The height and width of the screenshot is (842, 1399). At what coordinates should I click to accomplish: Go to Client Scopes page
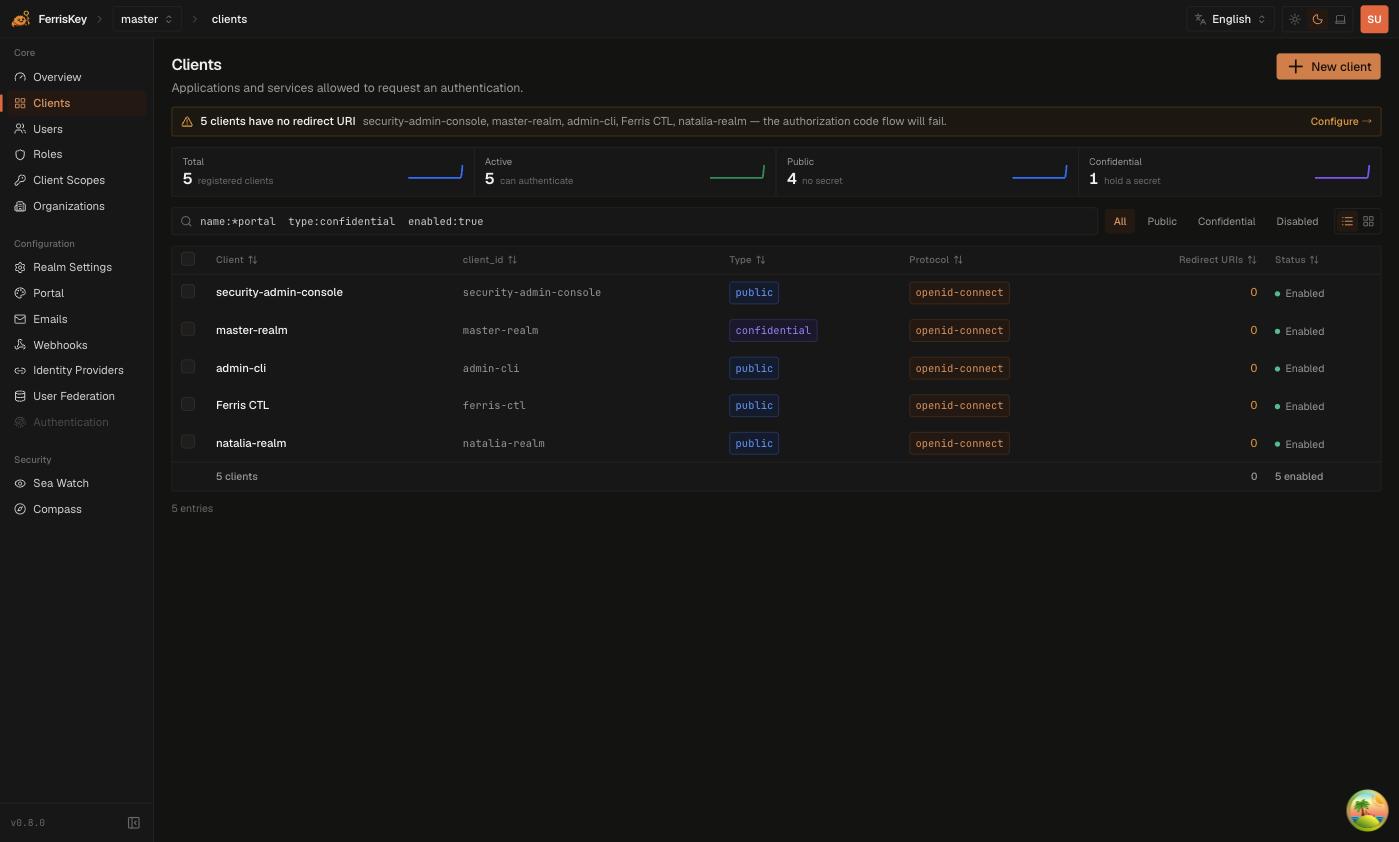[x=75, y=180]
